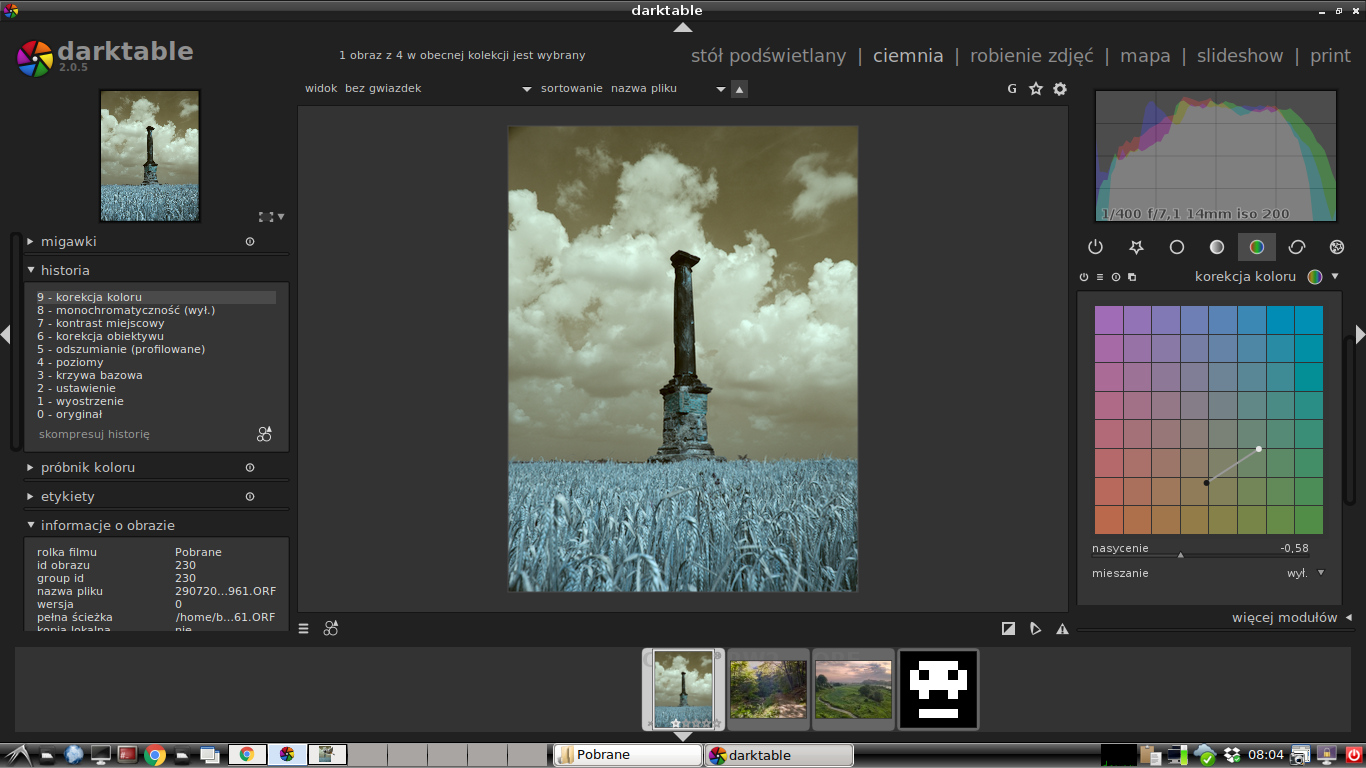Image resolution: width=1366 pixels, height=768 pixels.
Task: Select the tone modules group icon
Action: point(1217,247)
